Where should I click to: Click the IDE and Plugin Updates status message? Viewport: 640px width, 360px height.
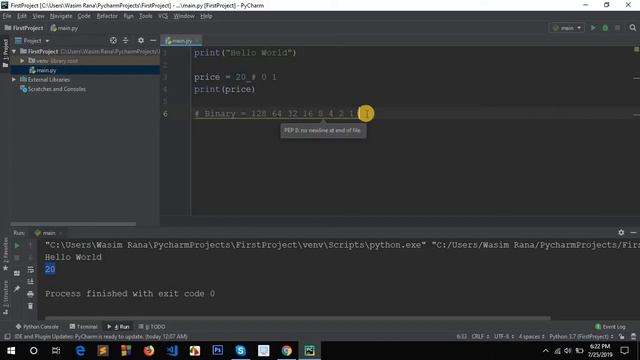coord(101,337)
